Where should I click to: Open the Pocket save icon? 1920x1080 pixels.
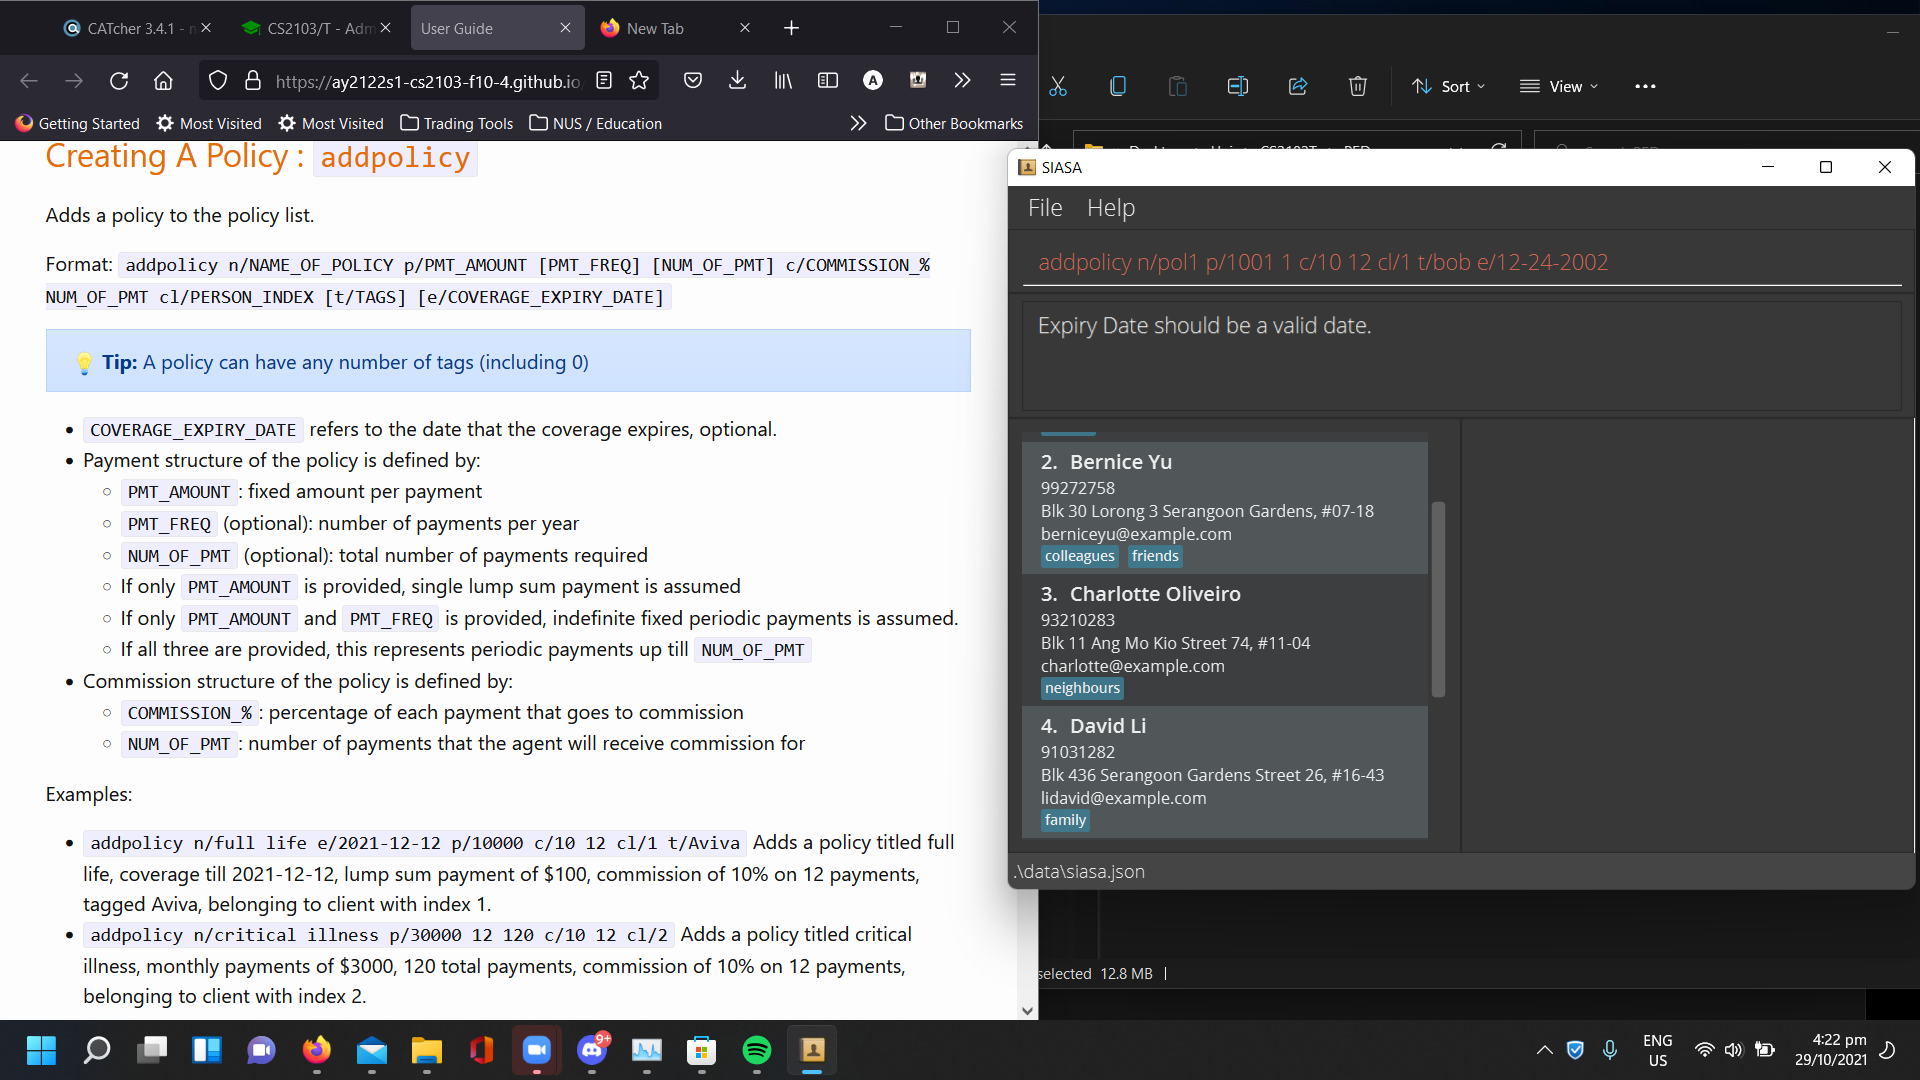pos(692,81)
